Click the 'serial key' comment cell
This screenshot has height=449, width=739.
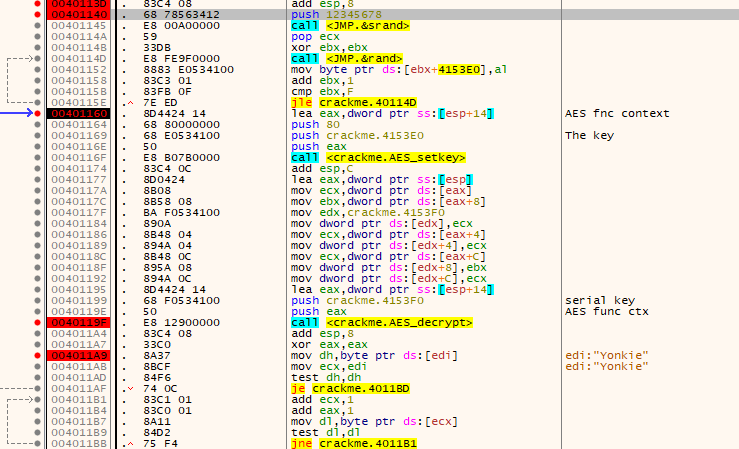pos(597,298)
